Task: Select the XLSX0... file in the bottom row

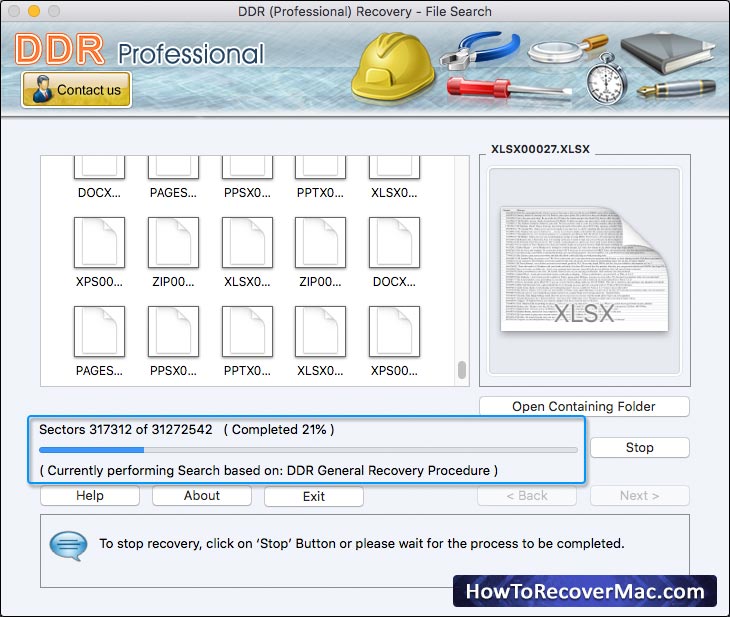Action: tap(320, 341)
